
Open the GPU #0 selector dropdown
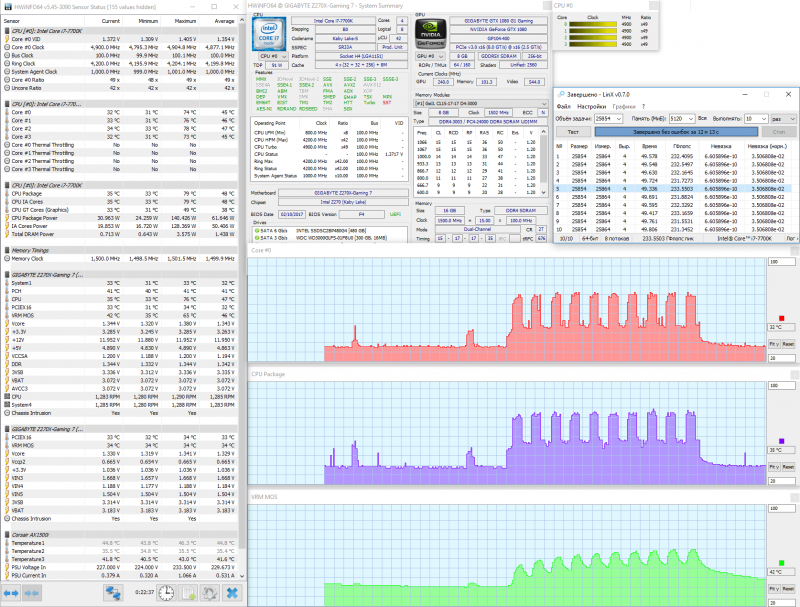(431, 56)
